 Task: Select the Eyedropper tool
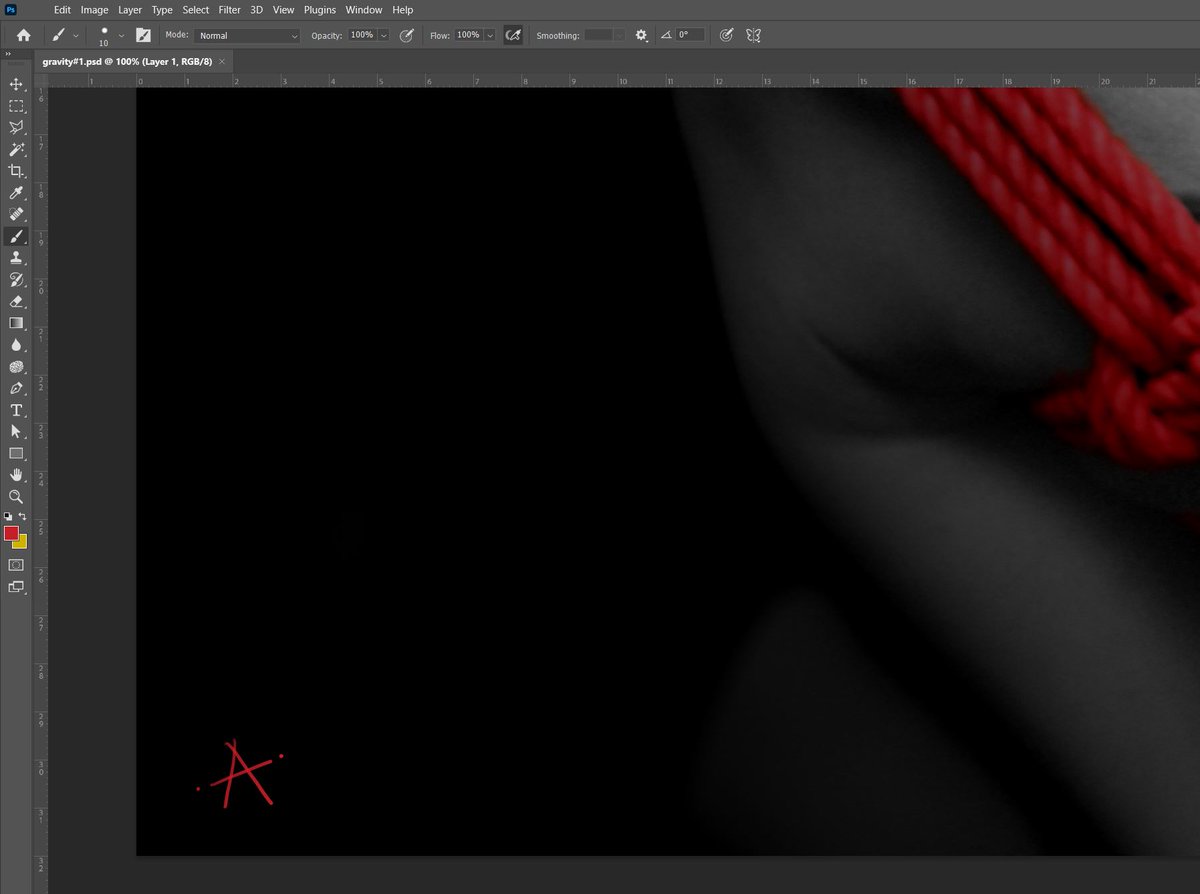16,192
